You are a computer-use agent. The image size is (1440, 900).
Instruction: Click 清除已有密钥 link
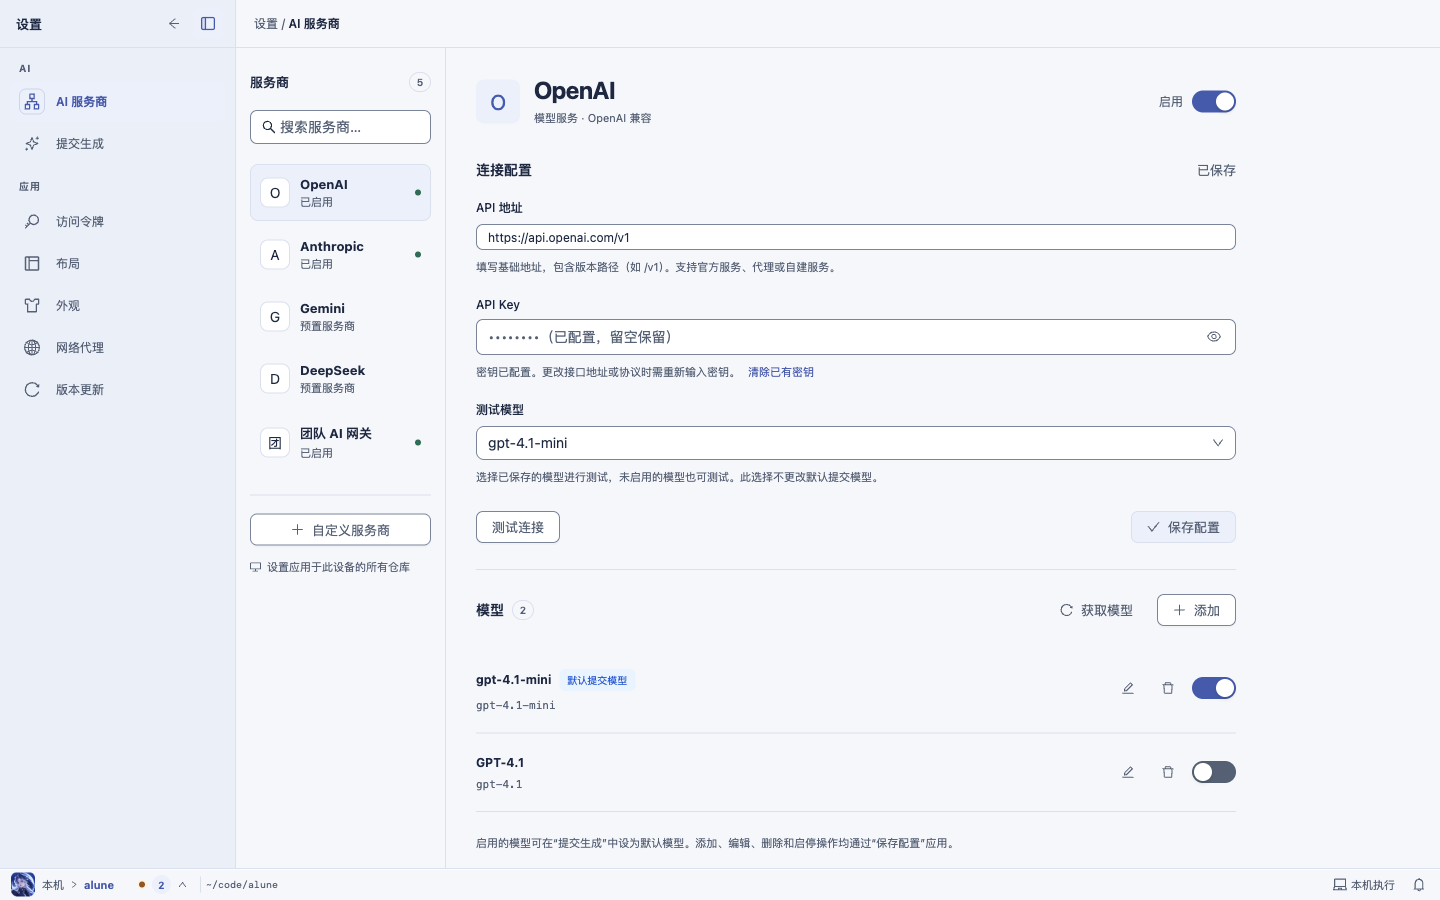[x=781, y=372]
